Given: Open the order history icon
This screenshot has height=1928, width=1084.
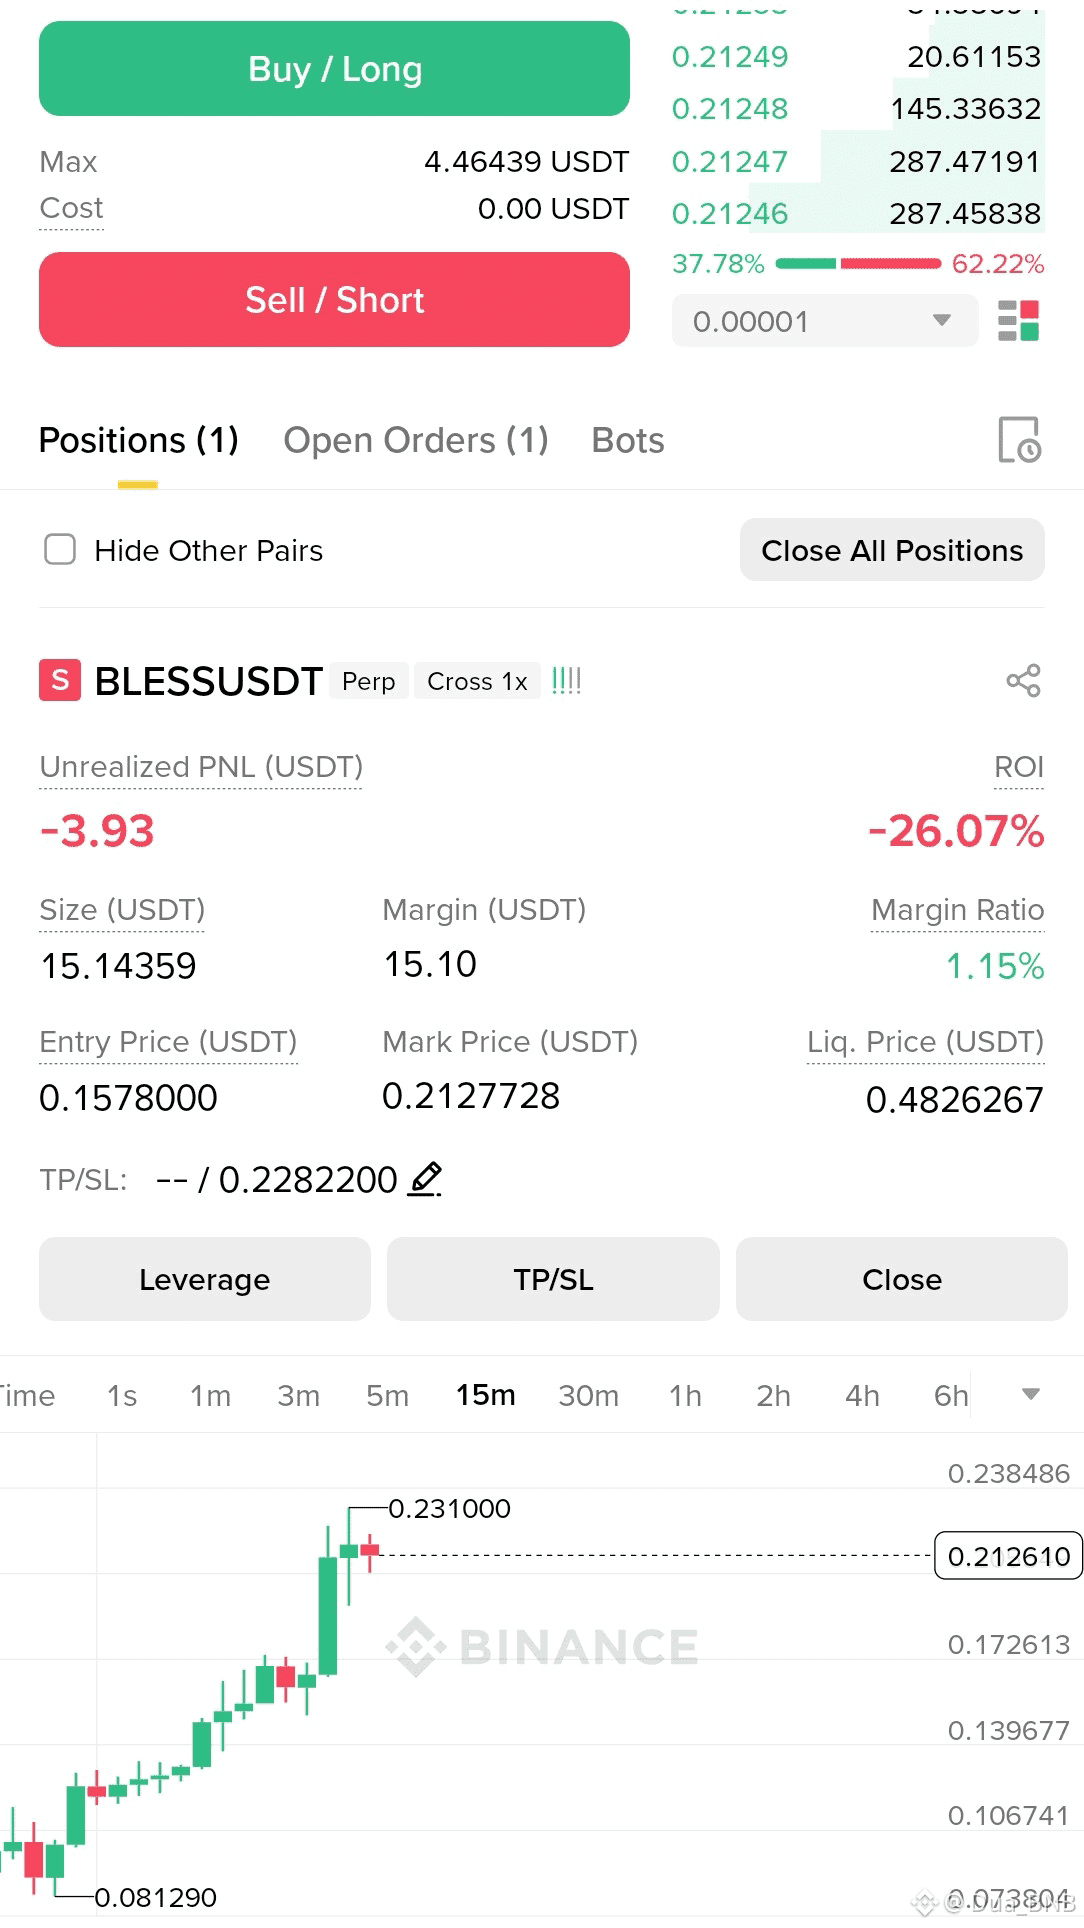Looking at the screenshot, I should (1020, 440).
